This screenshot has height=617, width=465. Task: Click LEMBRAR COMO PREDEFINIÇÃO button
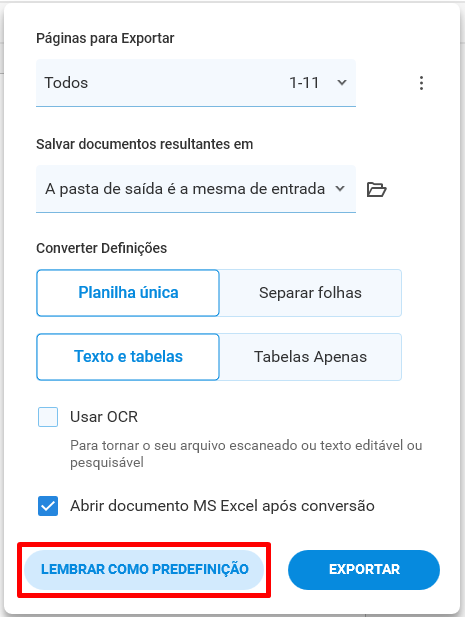click(x=144, y=569)
